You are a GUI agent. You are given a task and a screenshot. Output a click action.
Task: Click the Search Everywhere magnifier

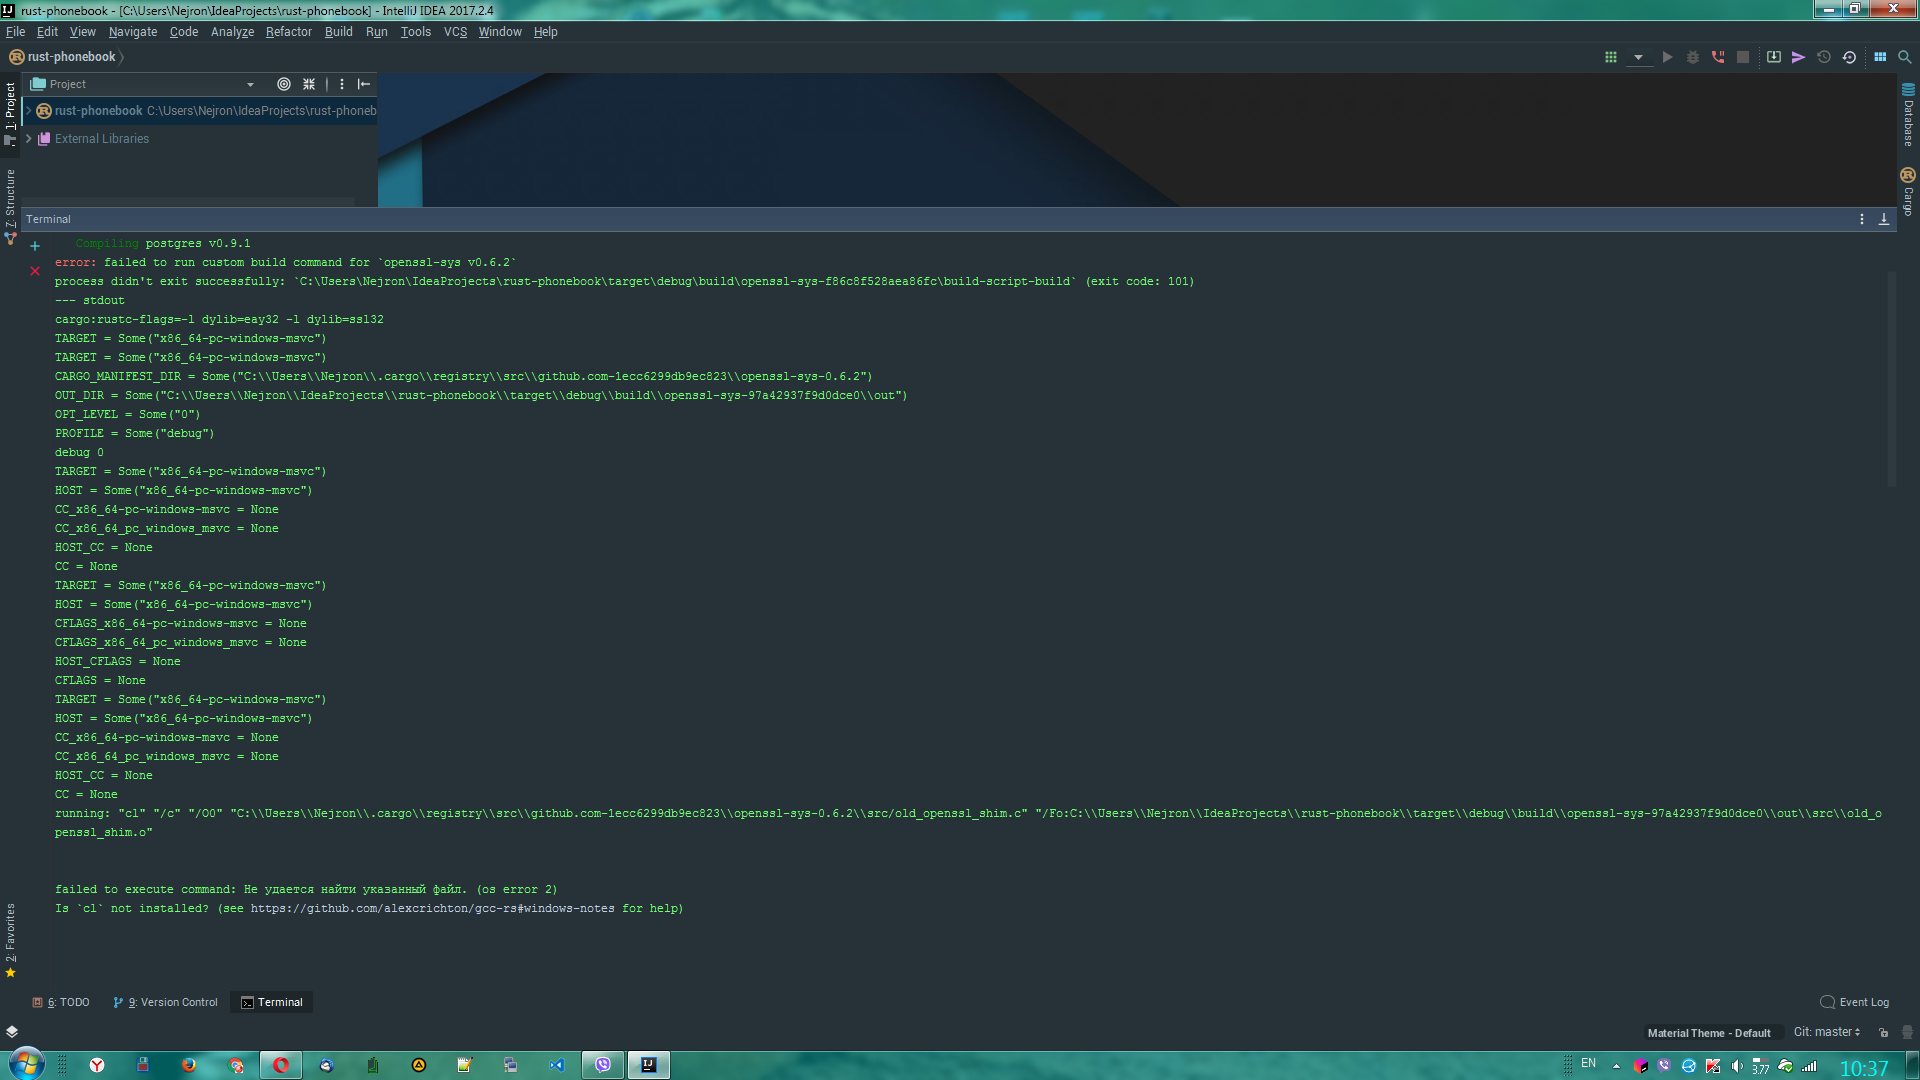(x=1905, y=57)
